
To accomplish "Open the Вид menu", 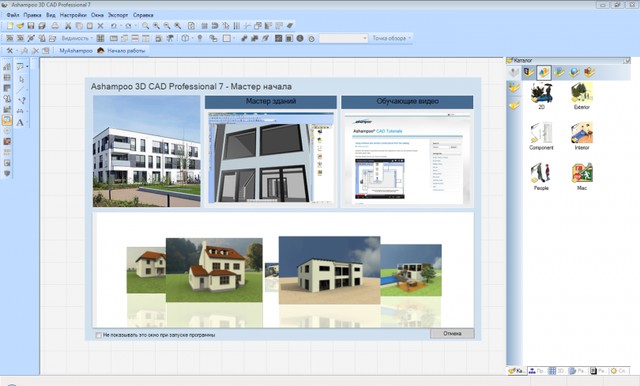I will (51, 15).
